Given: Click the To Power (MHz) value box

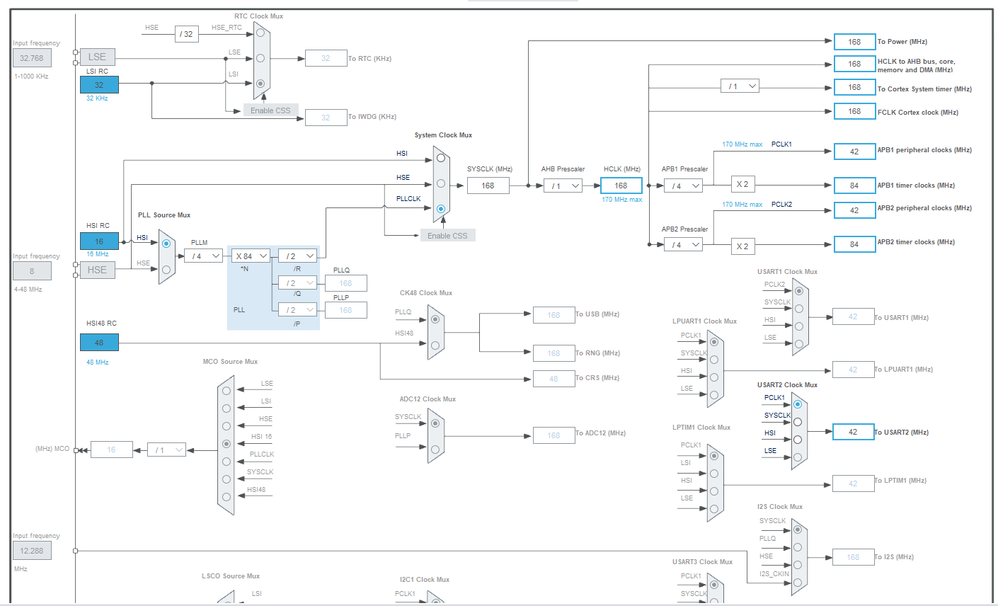Looking at the screenshot, I should pos(854,42).
